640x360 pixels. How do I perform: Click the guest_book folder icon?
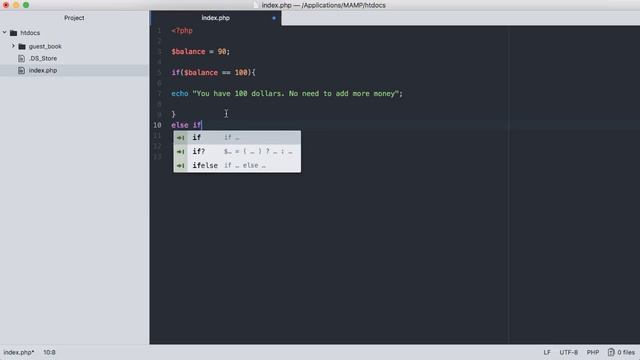pos(22,47)
